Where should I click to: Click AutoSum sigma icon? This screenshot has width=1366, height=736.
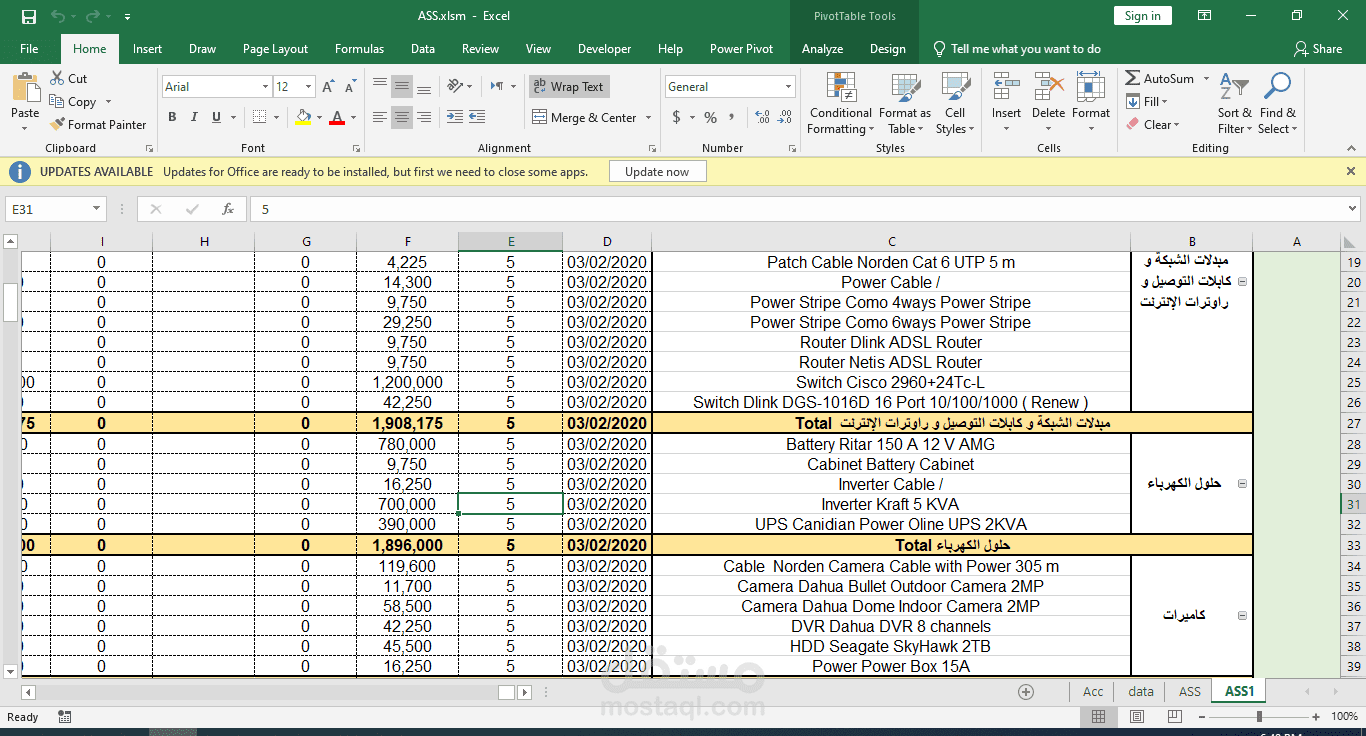click(1133, 78)
